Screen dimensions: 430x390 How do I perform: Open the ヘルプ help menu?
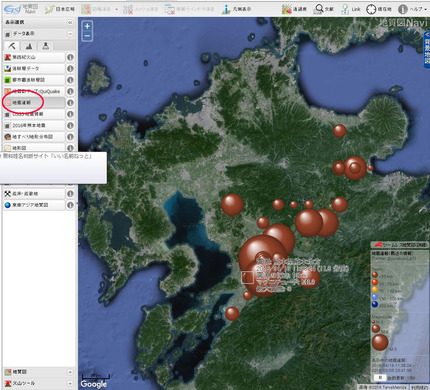pyautogui.click(x=412, y=9)
